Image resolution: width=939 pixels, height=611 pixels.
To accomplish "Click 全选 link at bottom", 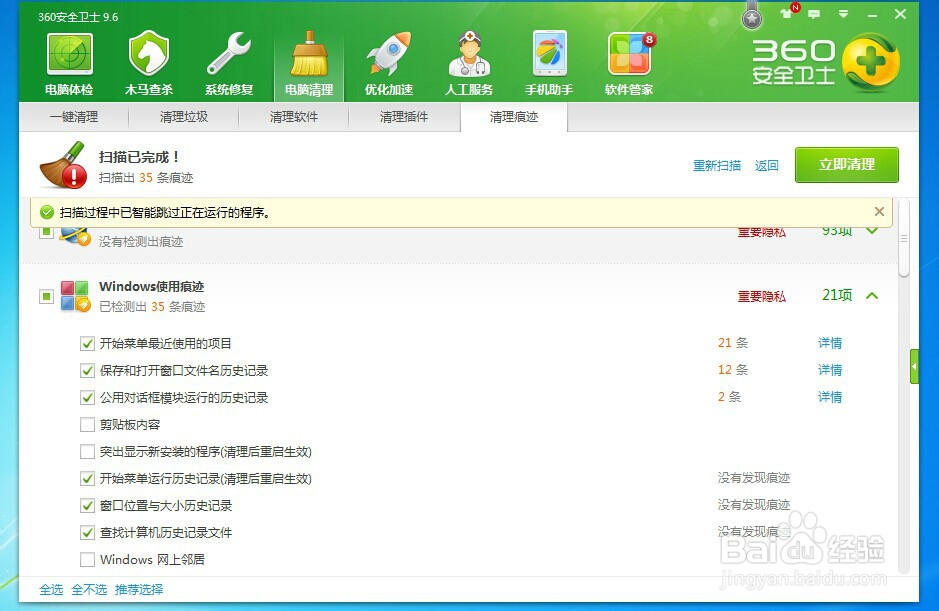I will click(x=51, y=589).
